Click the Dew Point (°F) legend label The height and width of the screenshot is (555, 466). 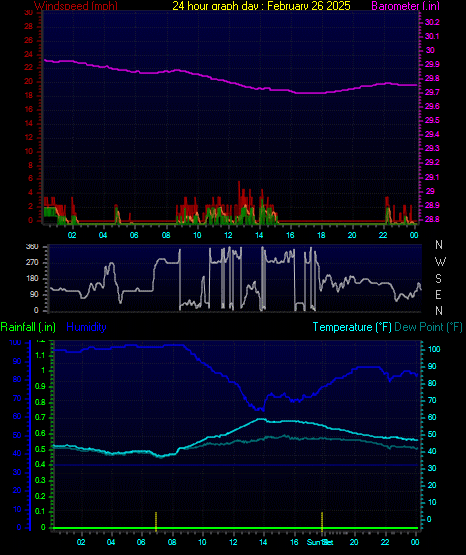[428, 327]
